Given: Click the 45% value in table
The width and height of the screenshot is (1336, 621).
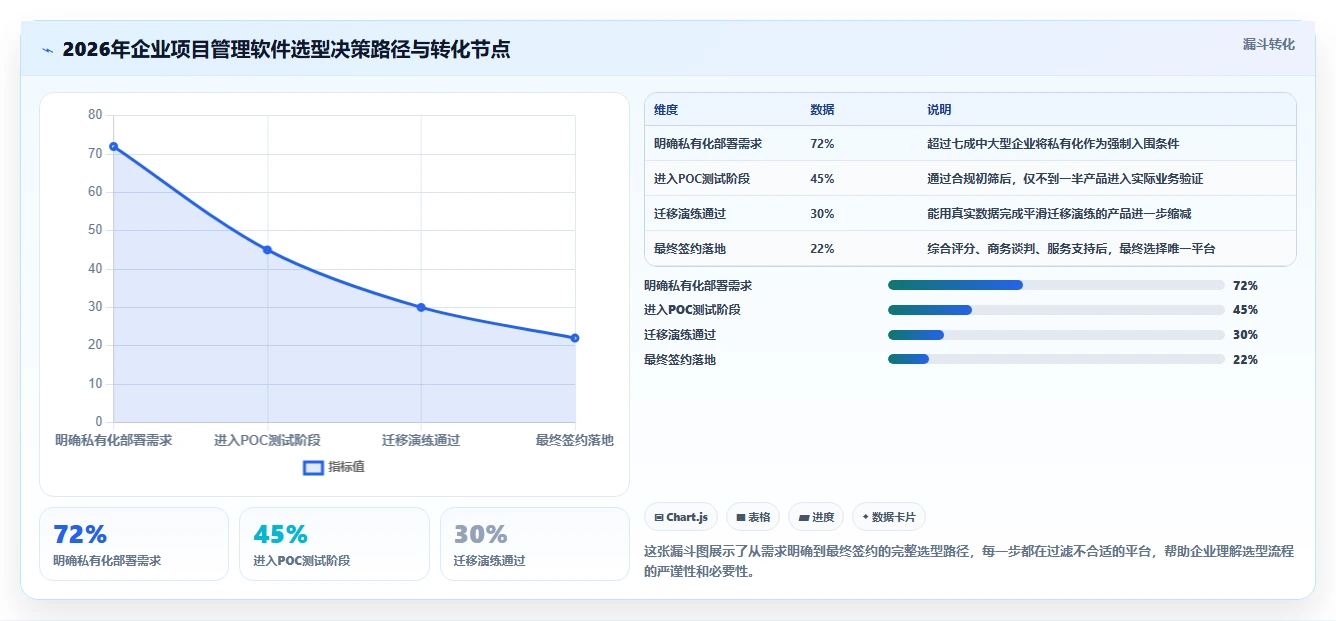Looking at the screenshot, I should 822,179.
